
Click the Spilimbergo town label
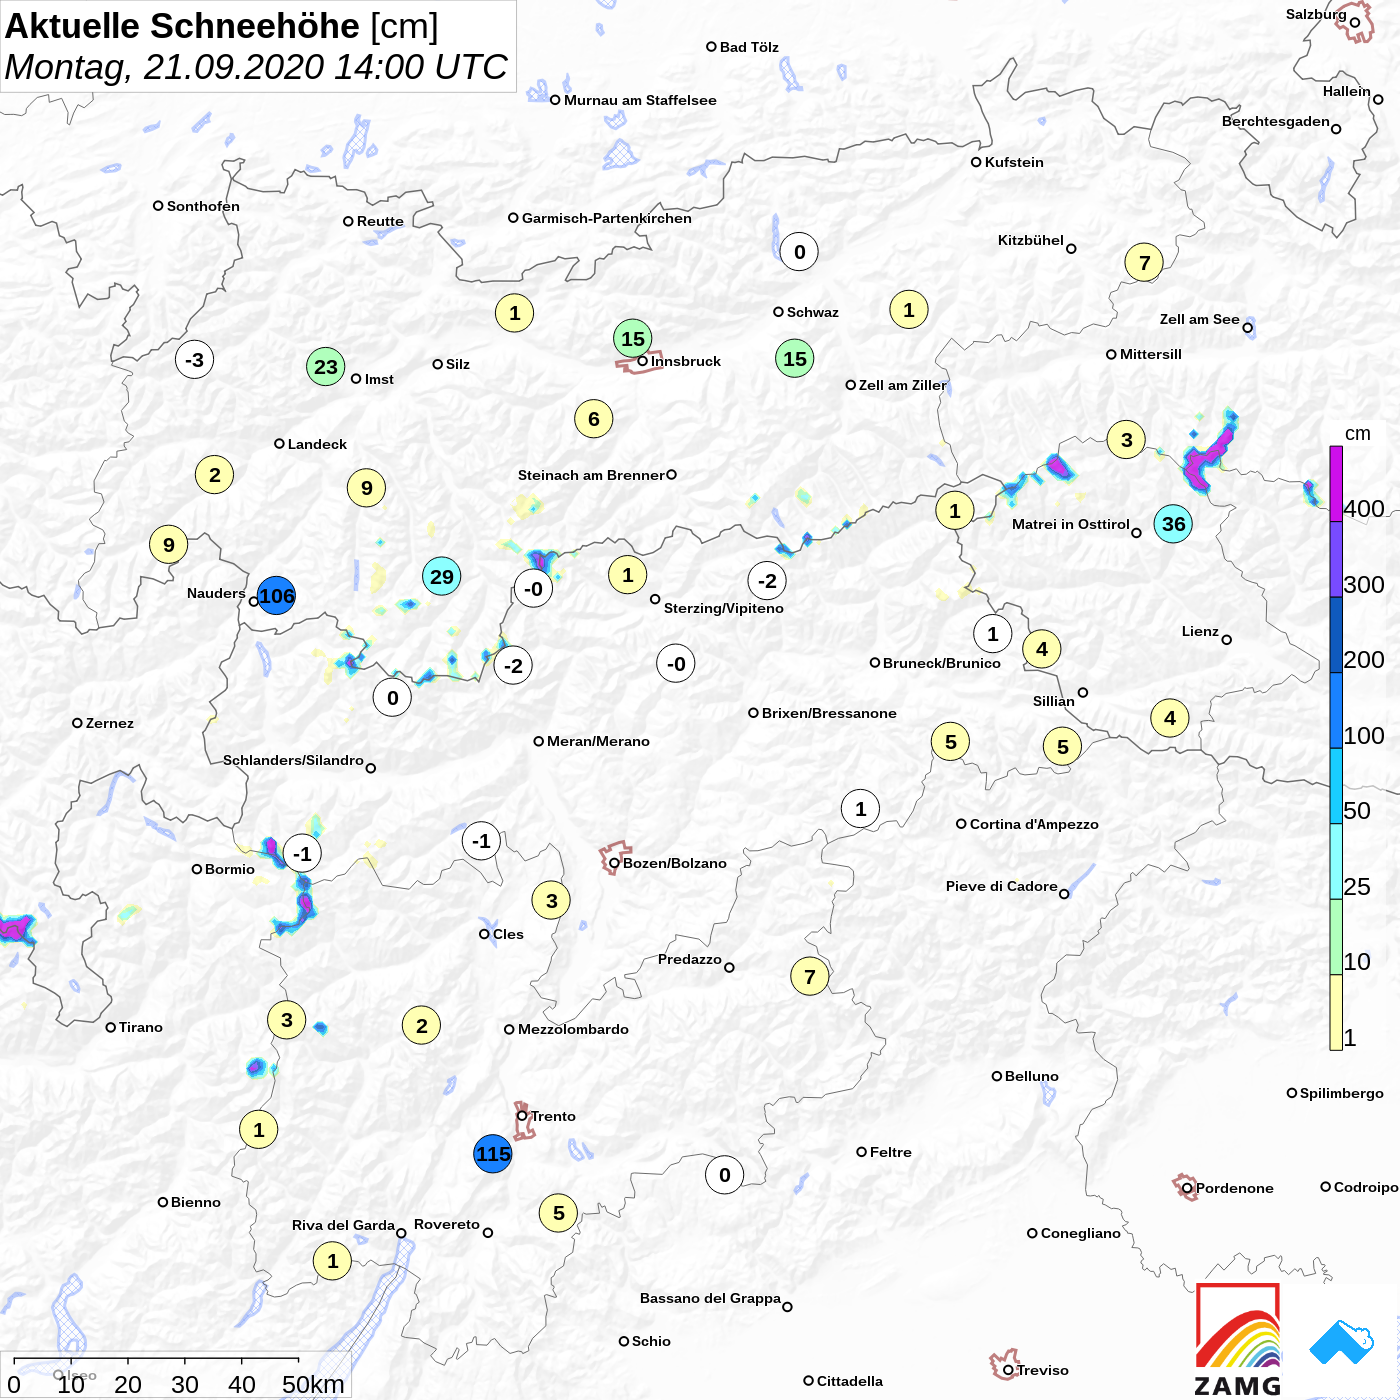click(x=1342, y=1093)
